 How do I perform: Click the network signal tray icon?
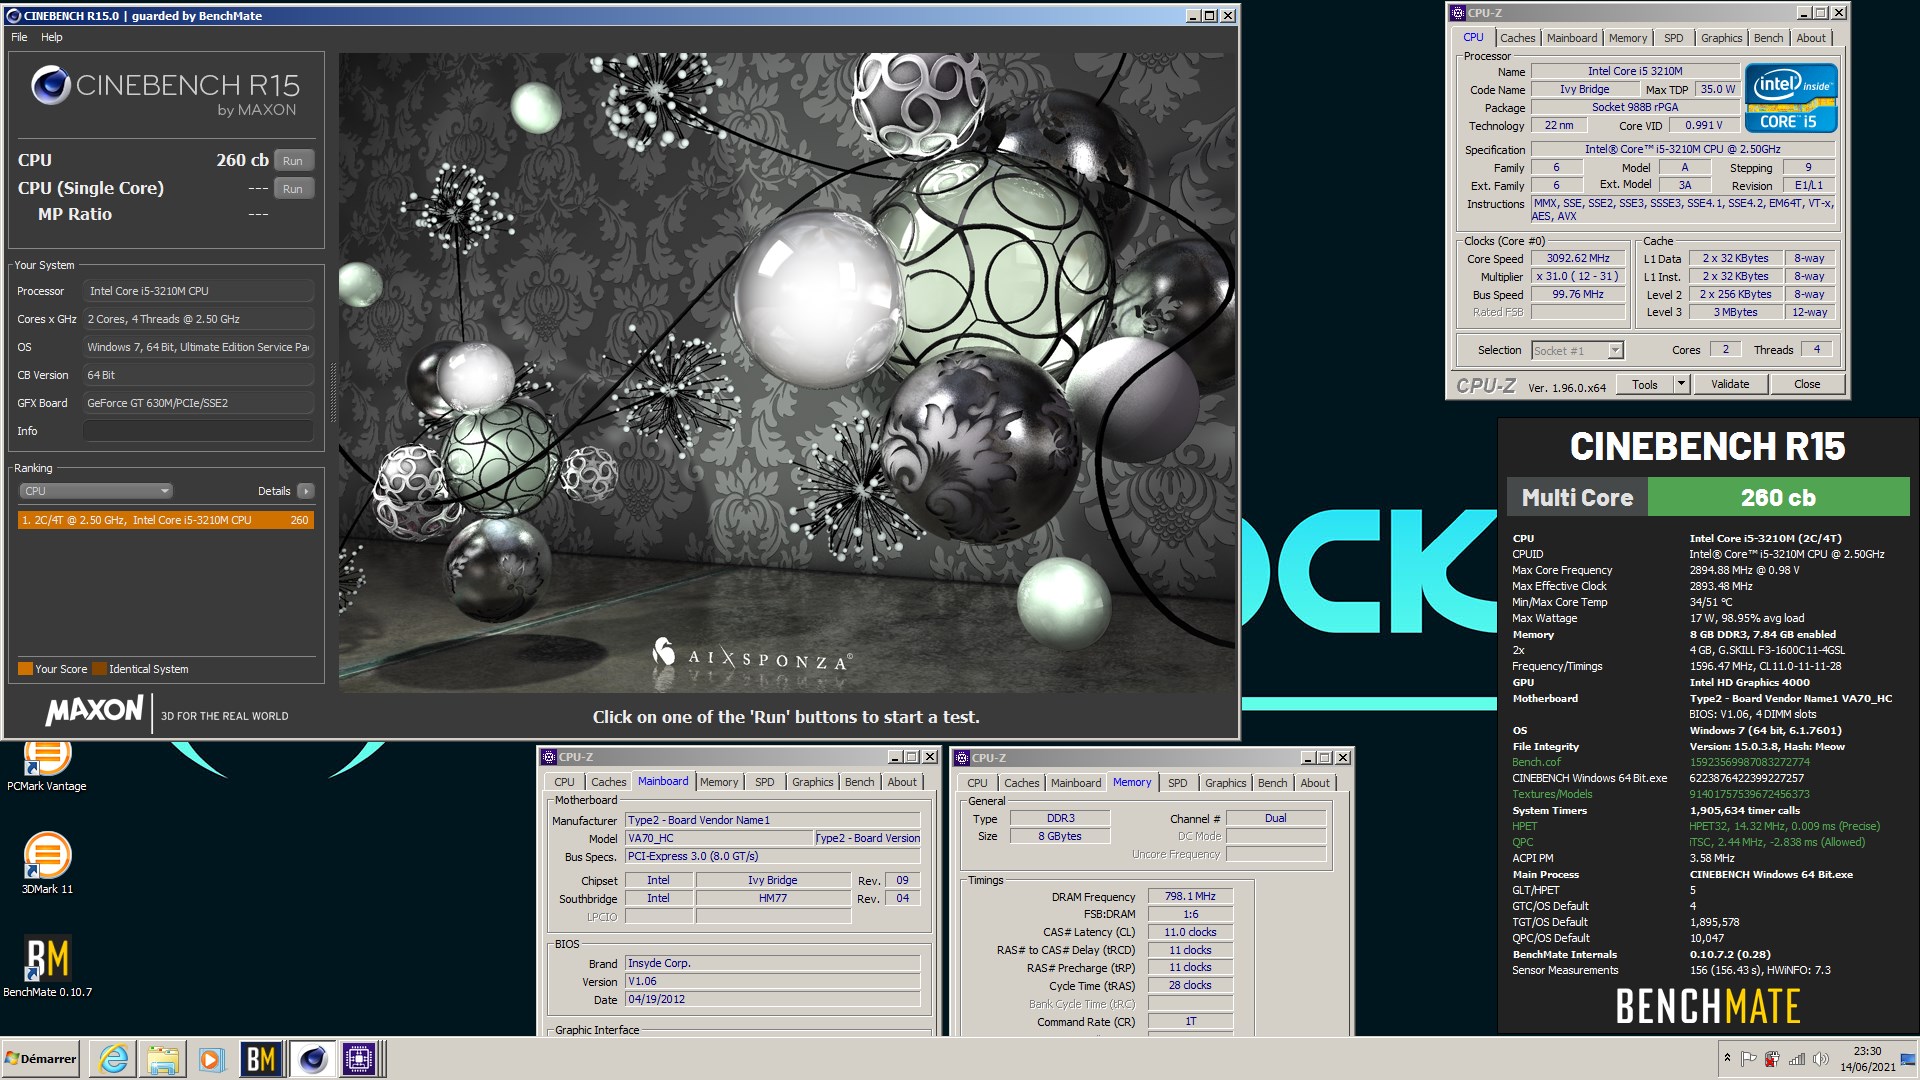1797,1059
